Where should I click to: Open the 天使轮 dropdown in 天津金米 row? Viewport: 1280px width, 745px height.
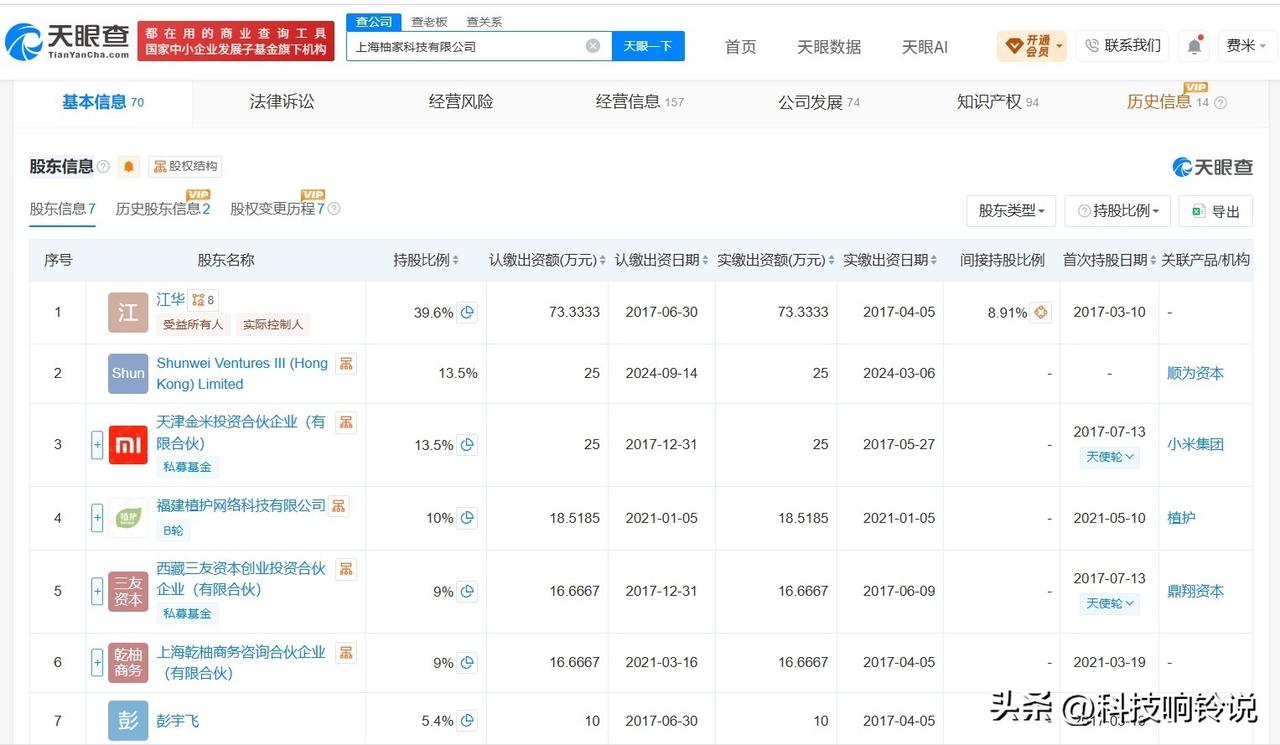click(x=1110, y=456)
